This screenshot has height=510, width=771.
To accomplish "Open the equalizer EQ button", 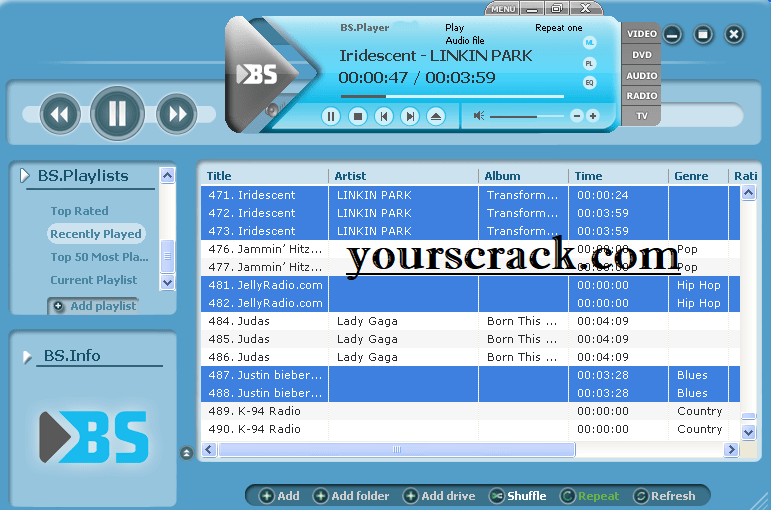I will pos(589,83).
